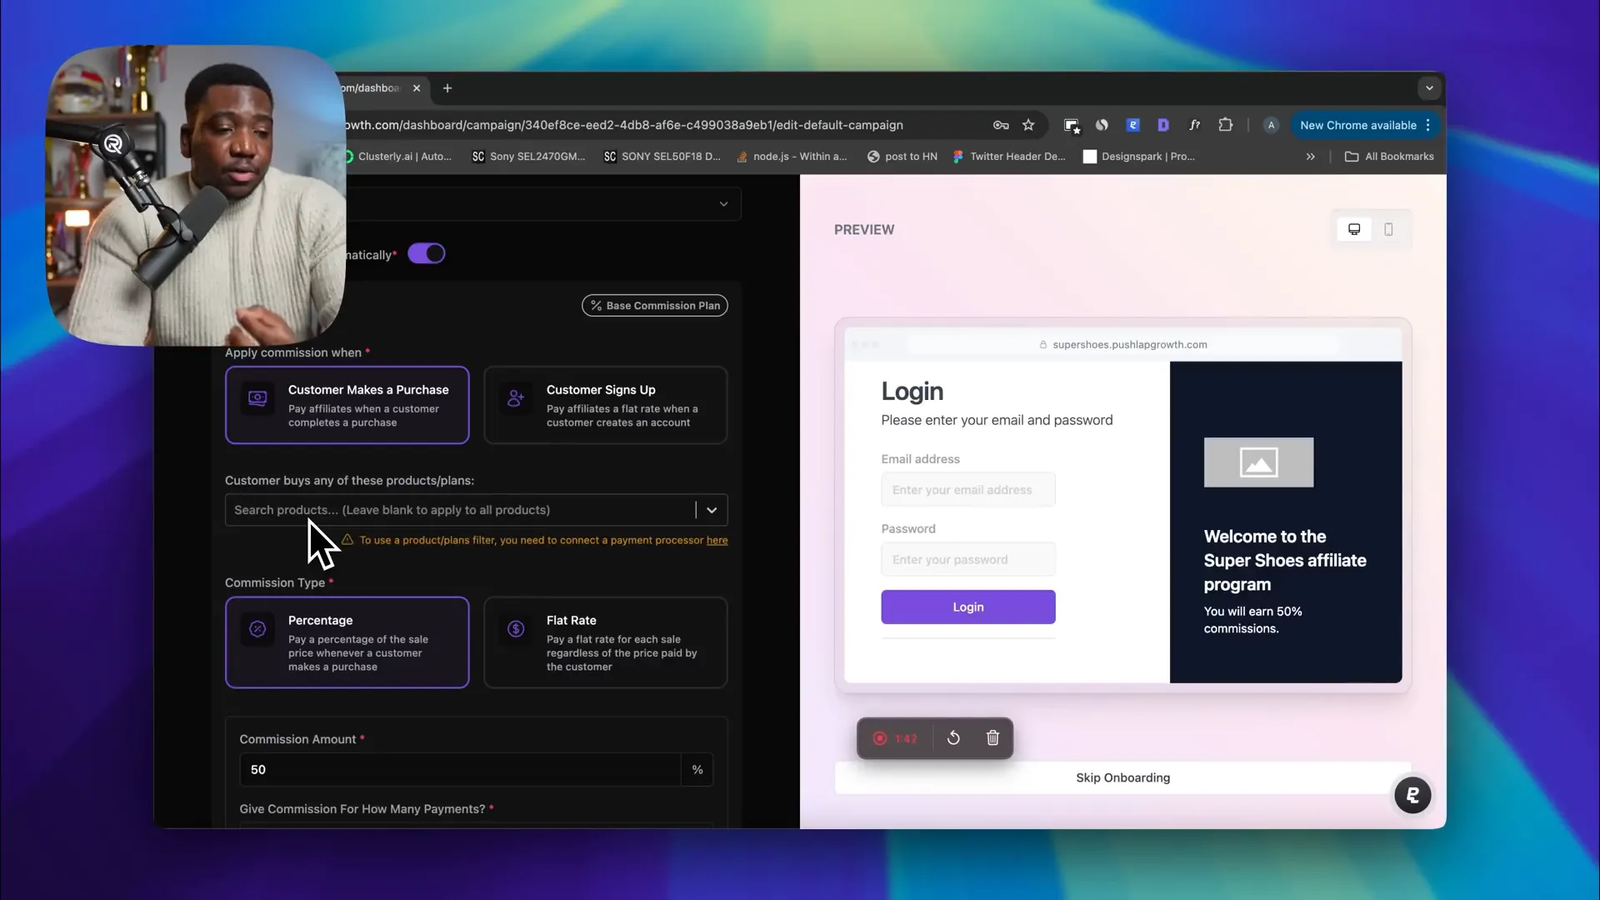Expand the products dropdown arrow
This screenshot has height=900, width=1600.
coord(712,510)
